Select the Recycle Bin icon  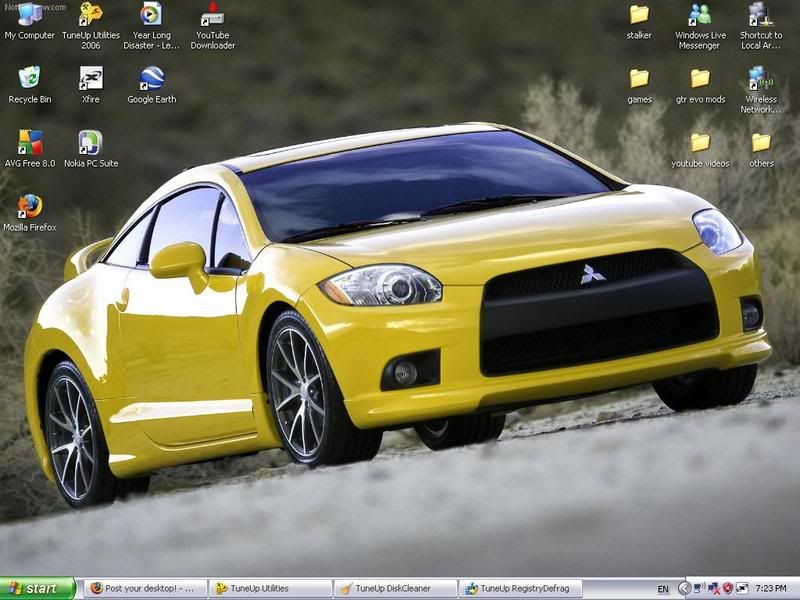pyautogui.click(x=30, y=78)
